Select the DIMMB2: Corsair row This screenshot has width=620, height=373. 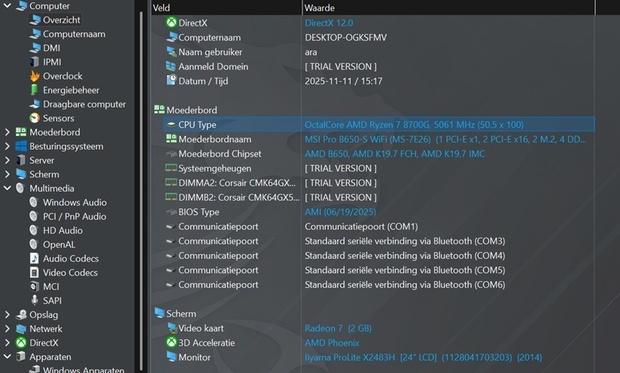point(373,197)
